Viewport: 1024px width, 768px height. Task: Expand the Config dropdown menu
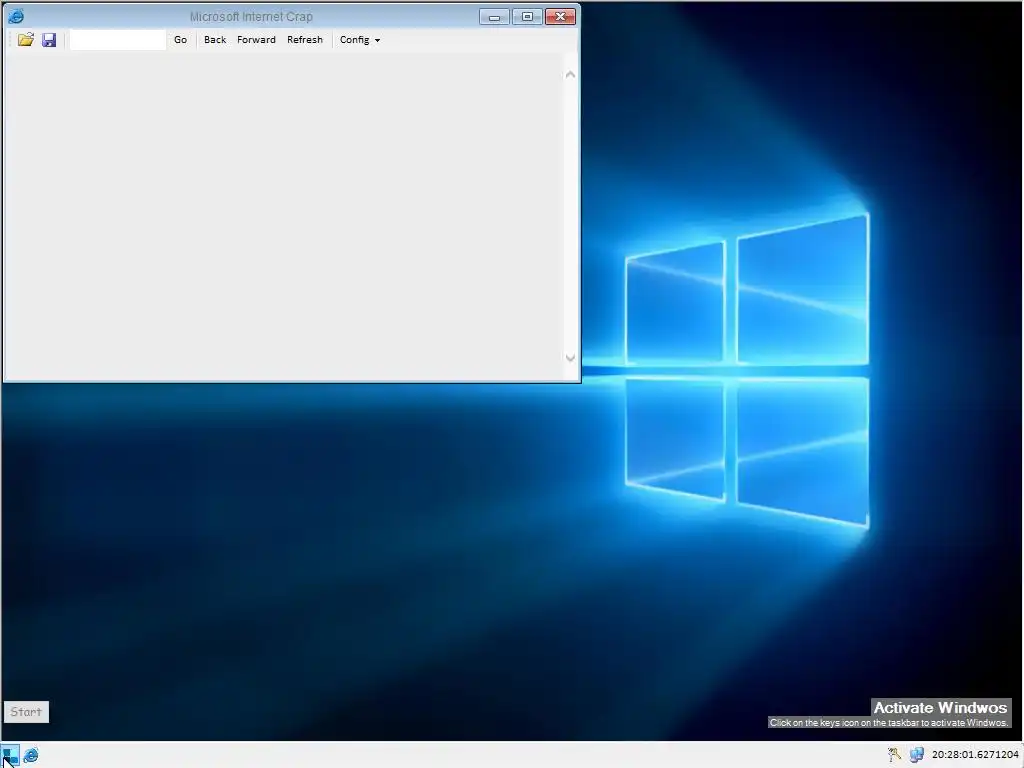click(x=360, y=40)
